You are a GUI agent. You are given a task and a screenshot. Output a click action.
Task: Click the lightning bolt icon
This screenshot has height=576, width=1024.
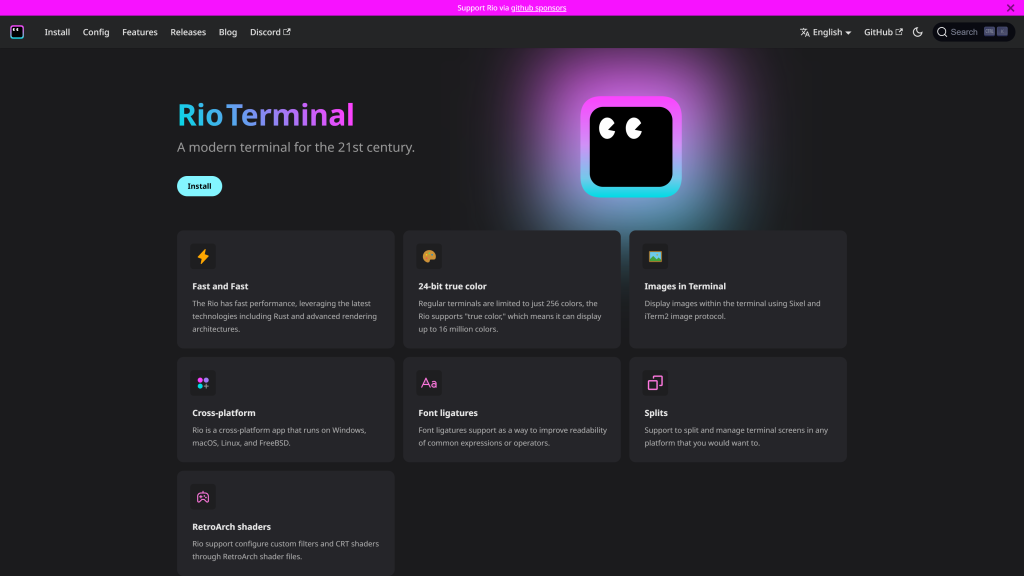tap(203, 257)
